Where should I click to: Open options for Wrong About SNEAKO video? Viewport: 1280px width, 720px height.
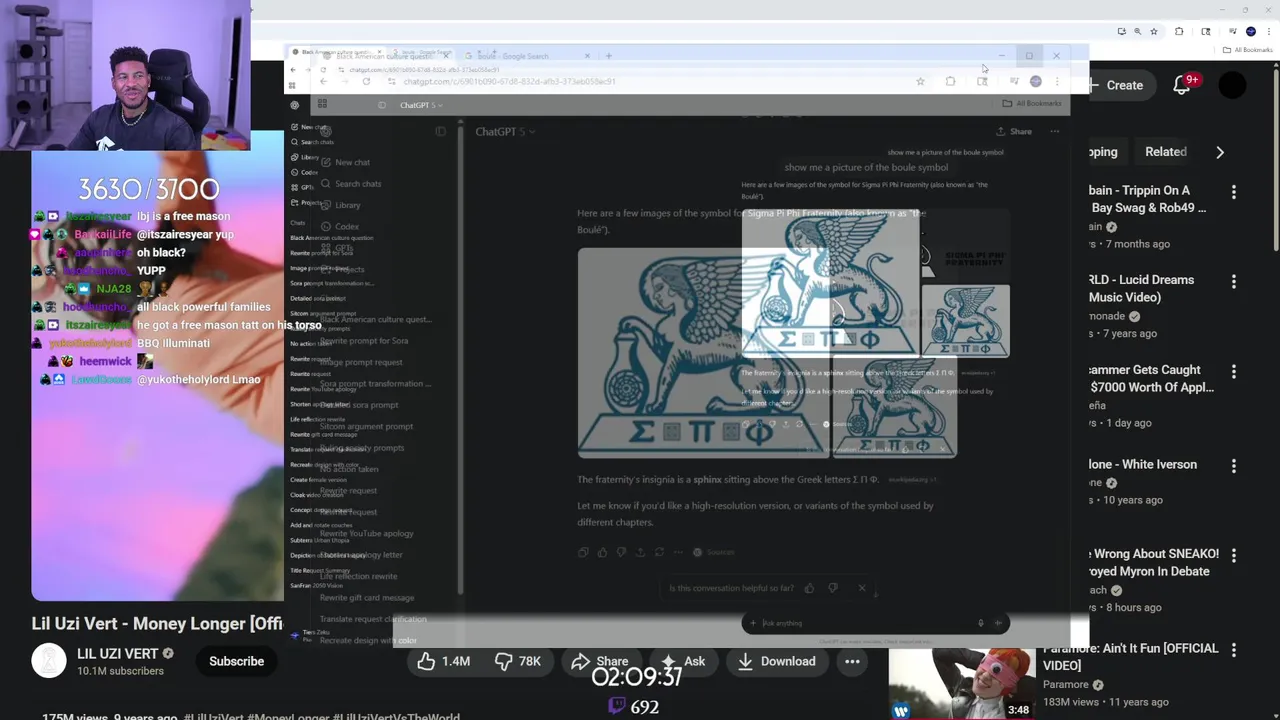pos(1233,555)
